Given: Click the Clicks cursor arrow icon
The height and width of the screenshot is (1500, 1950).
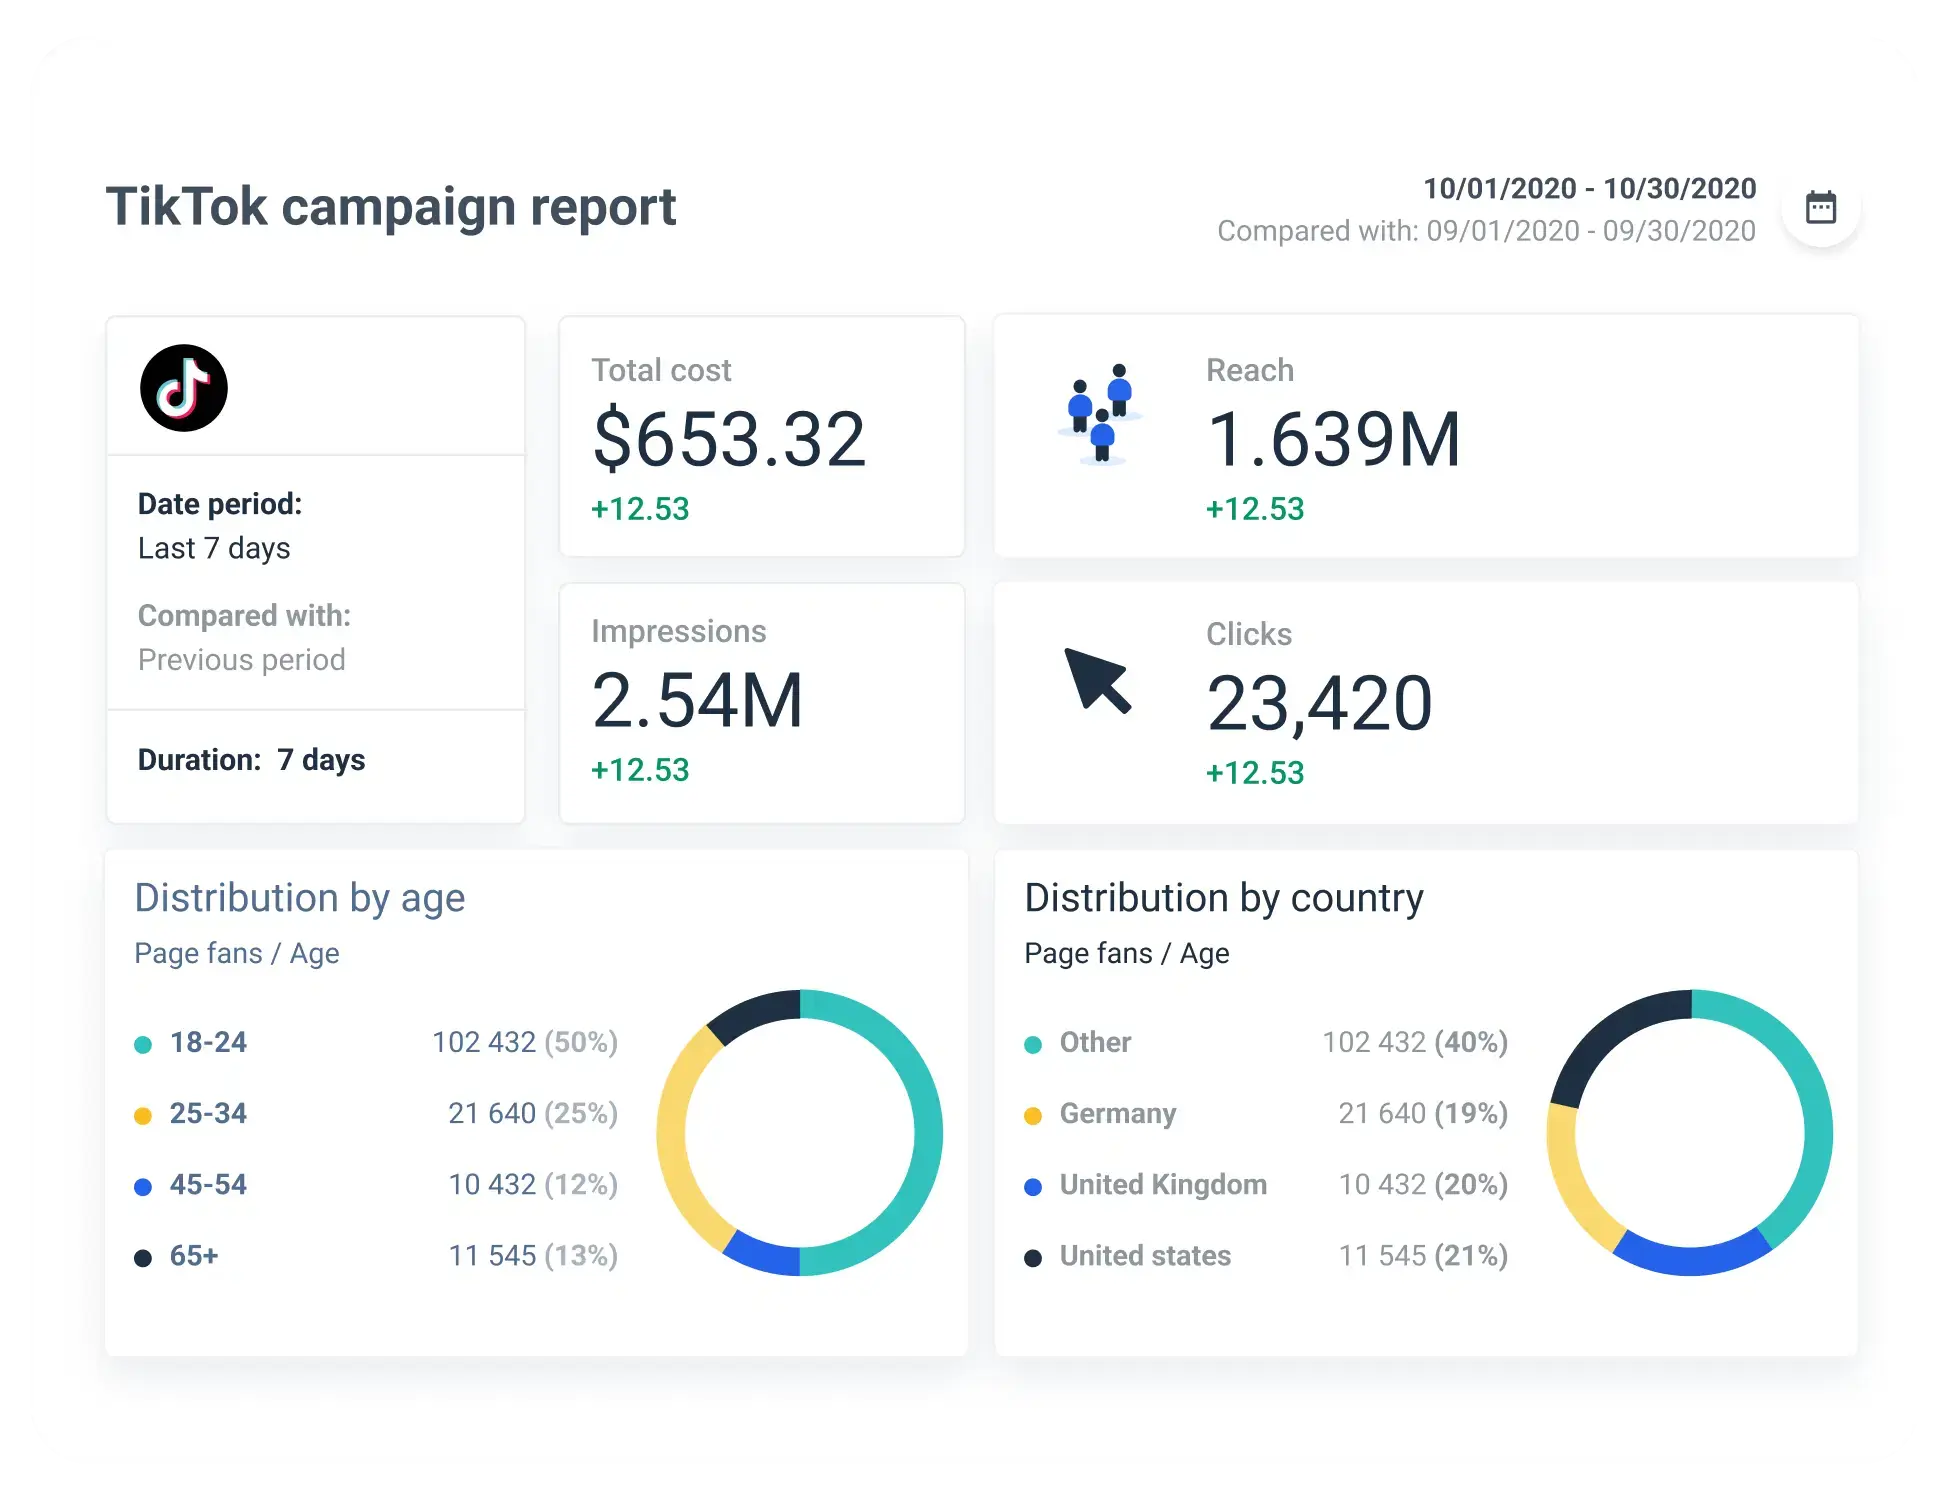Looking at the screenshot, I should point(1098,680).
